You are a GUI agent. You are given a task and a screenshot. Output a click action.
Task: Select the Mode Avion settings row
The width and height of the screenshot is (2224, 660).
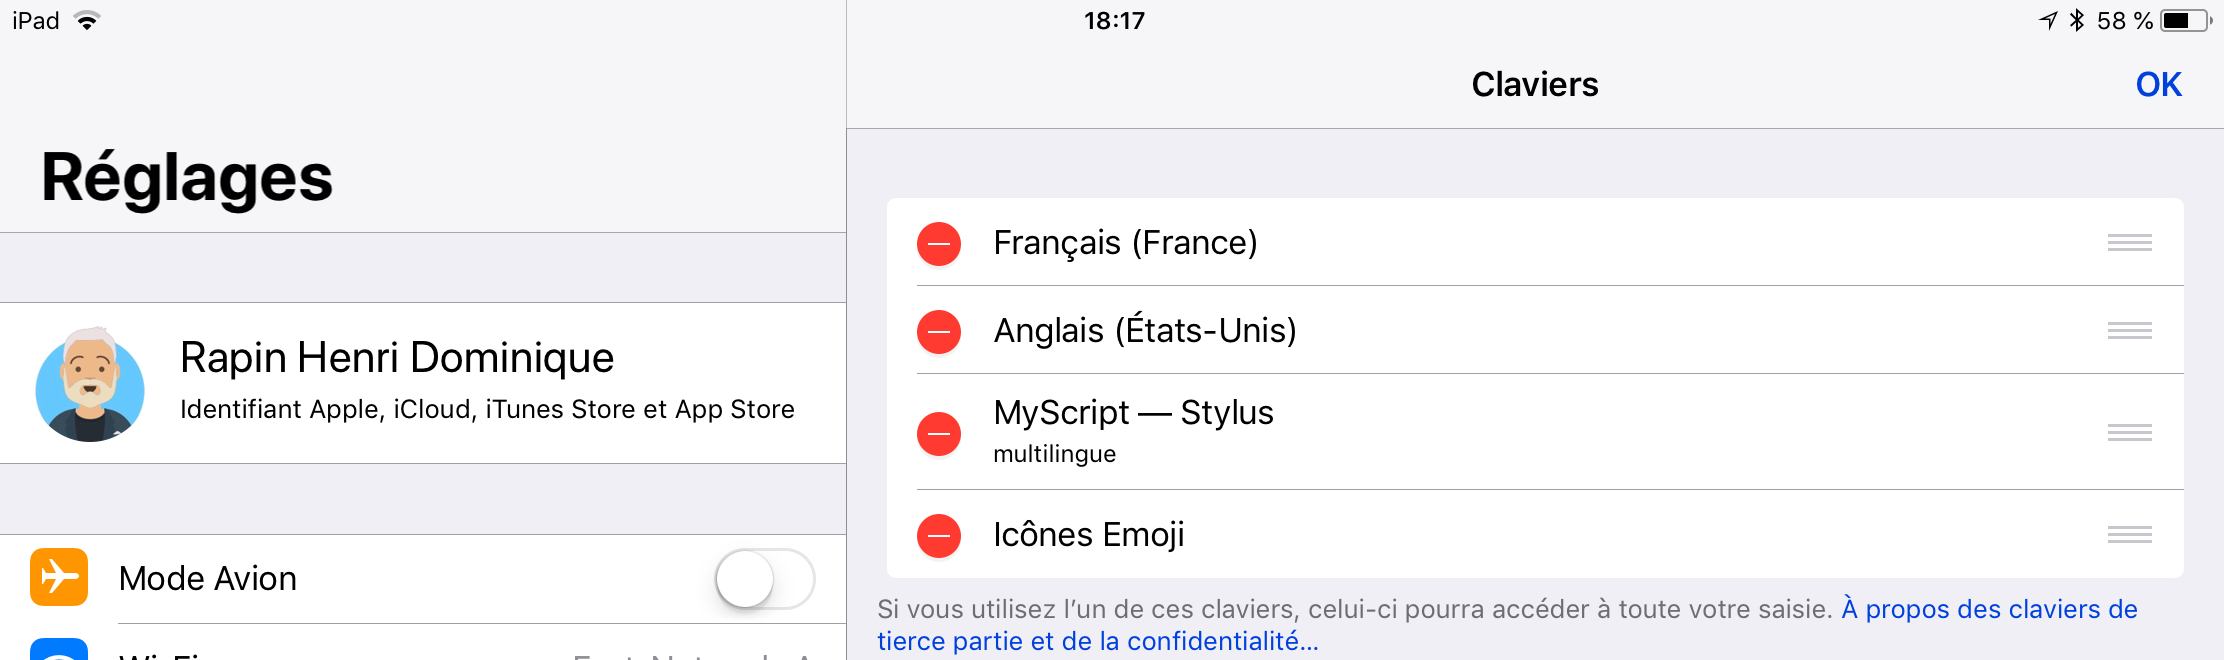pyautogui.click(x=400, y=579)
